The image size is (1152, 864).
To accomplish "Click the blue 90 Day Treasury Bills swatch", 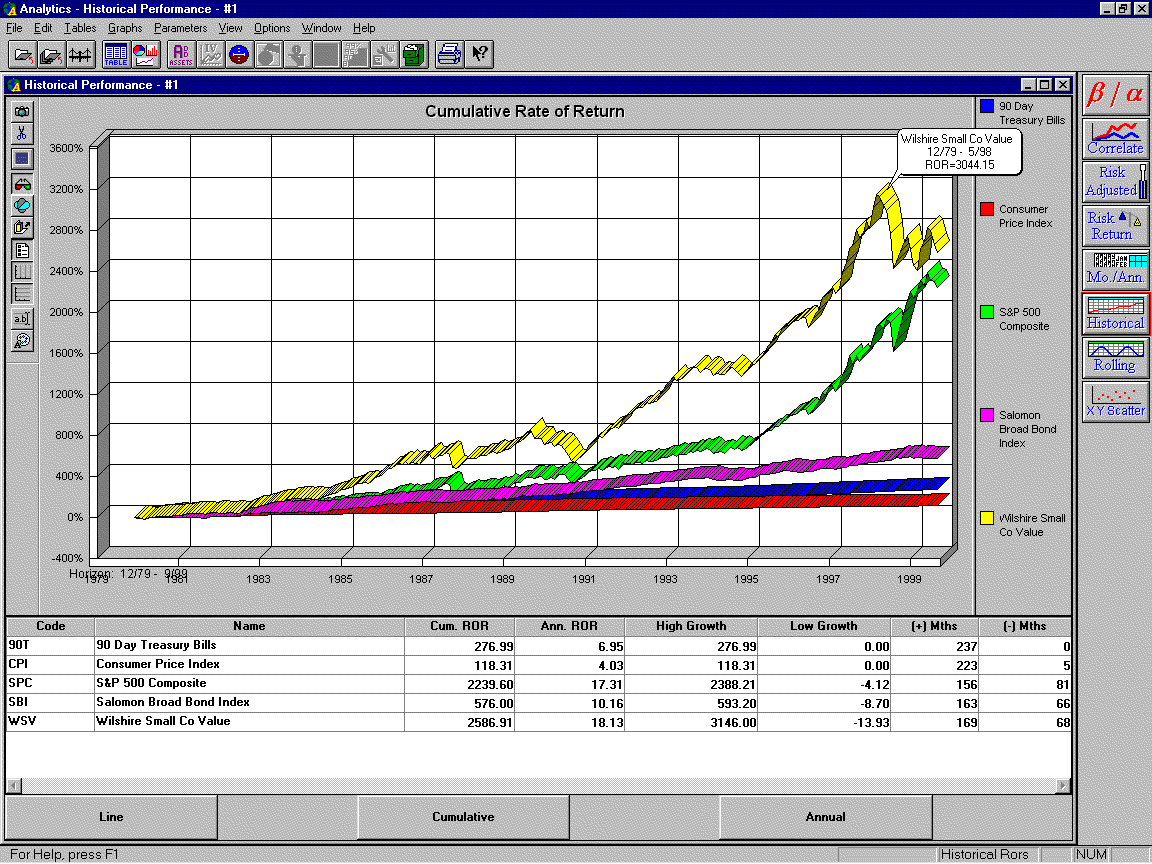I will pyautogui.click(x=987, y=106).
